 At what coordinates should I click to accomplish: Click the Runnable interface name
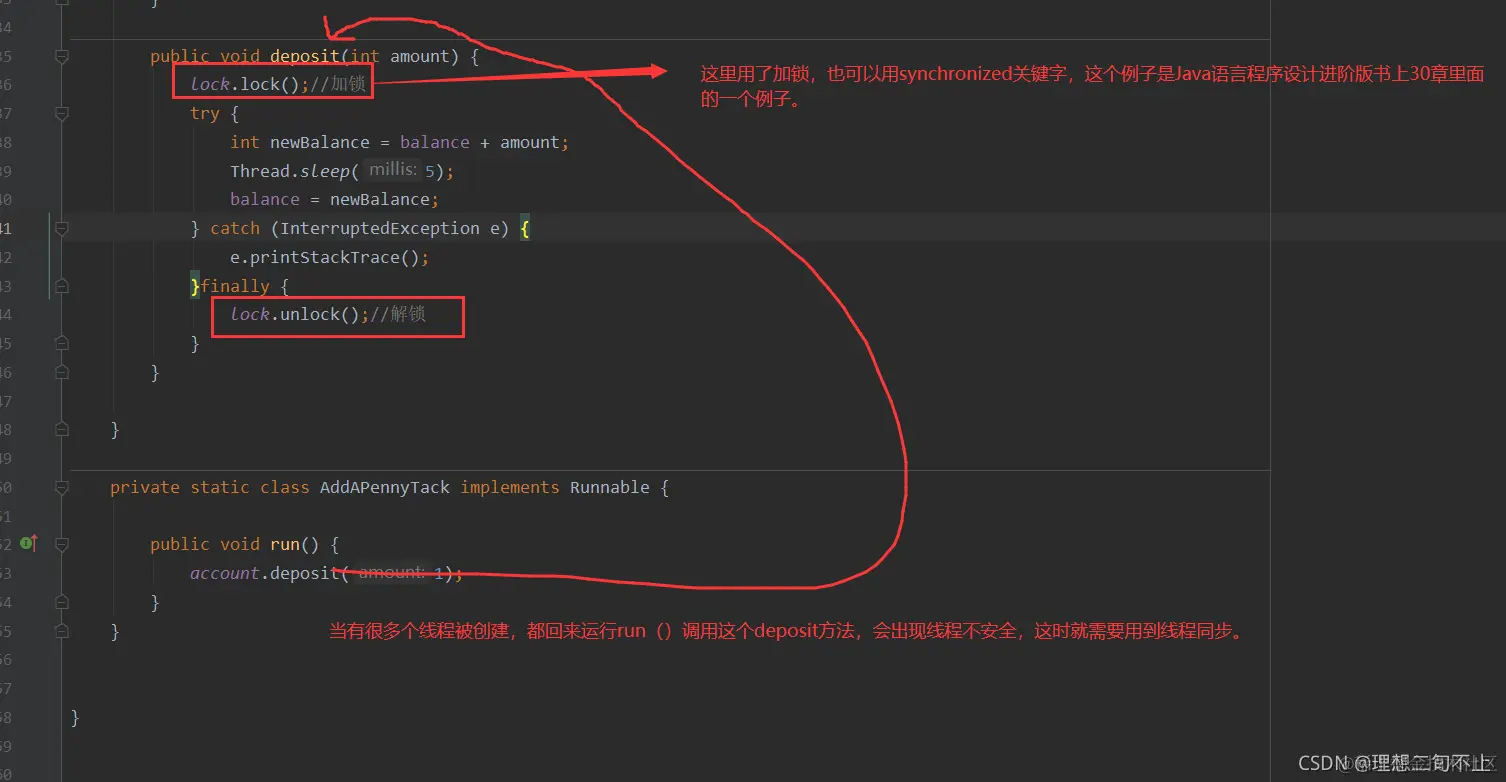pos(610,487)
